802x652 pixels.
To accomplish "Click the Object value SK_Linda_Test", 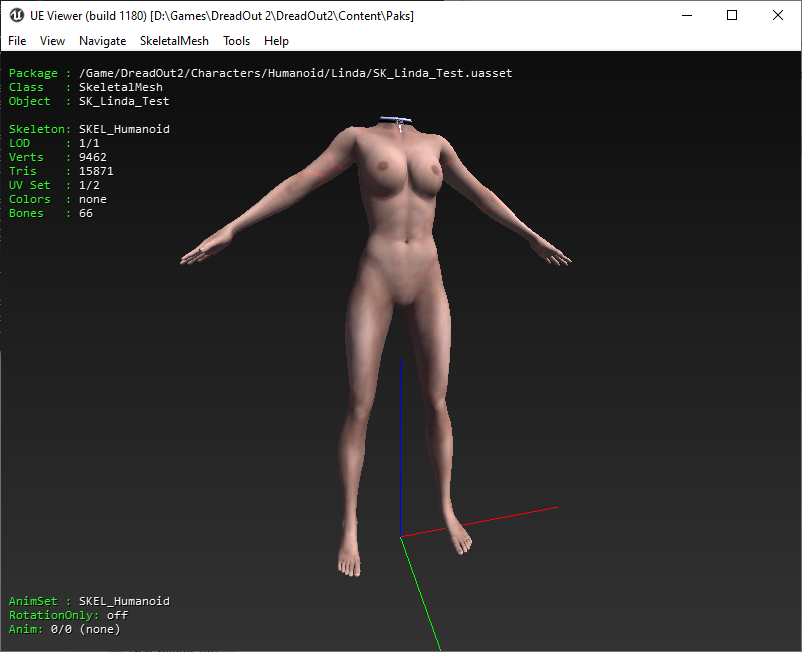I will [x=124, y=101].
